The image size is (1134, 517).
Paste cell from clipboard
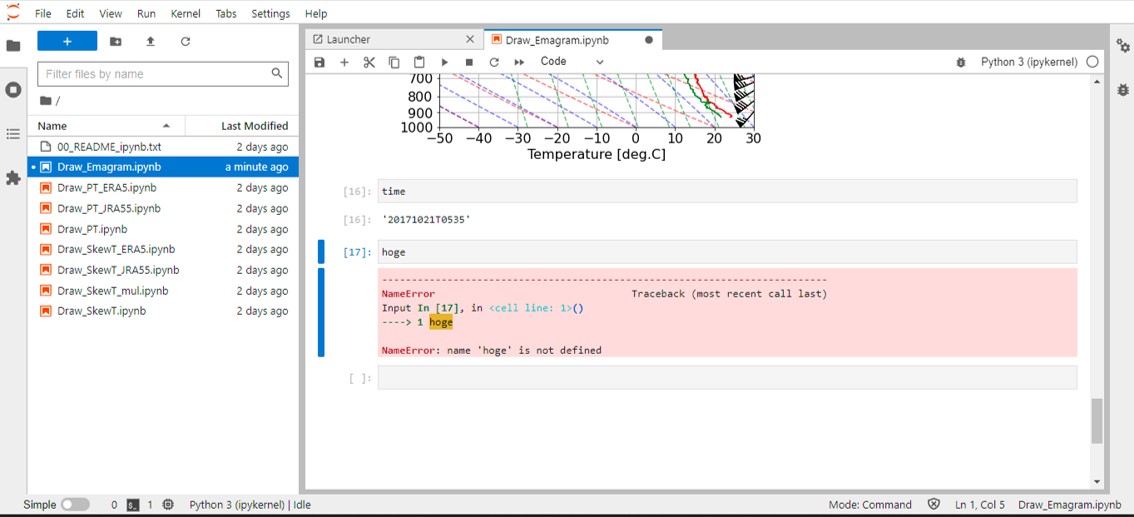coord(419,63)
